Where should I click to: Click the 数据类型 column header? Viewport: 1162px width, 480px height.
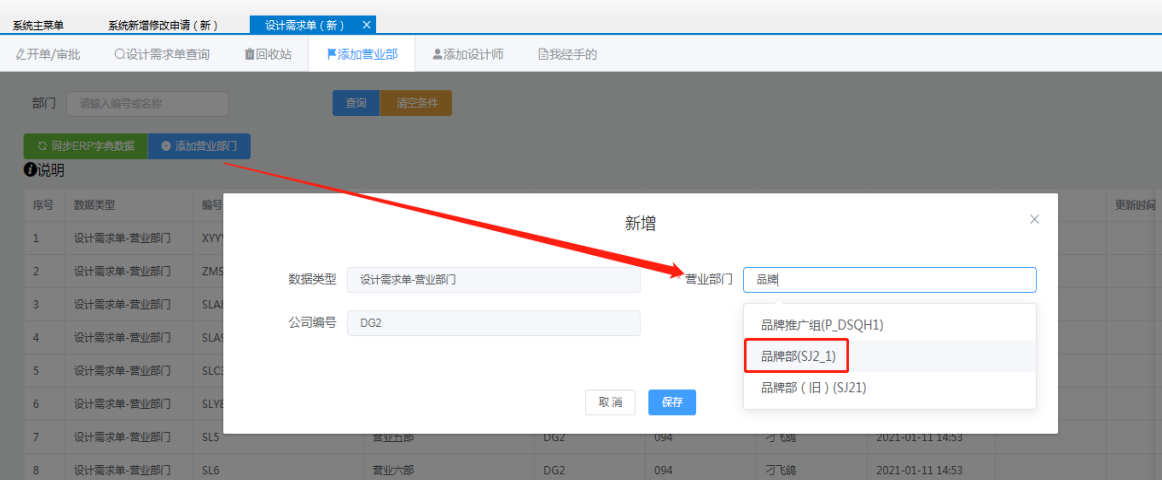click(94, 205)
